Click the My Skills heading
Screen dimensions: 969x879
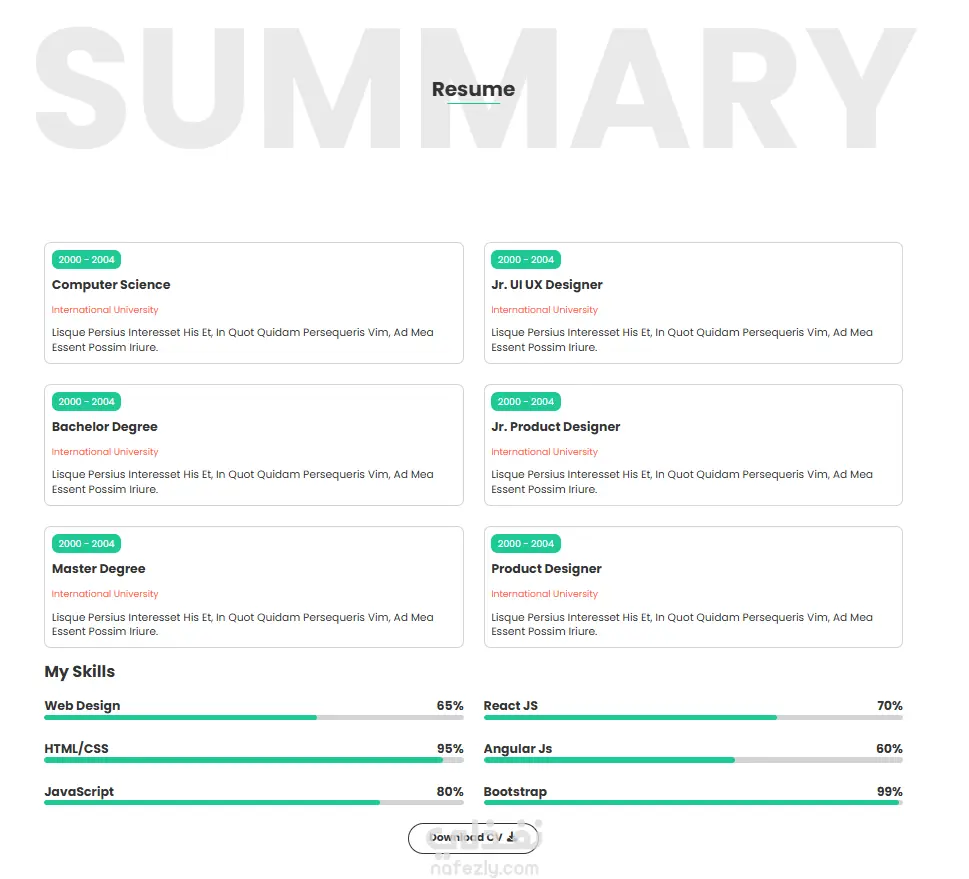(80, 672)
